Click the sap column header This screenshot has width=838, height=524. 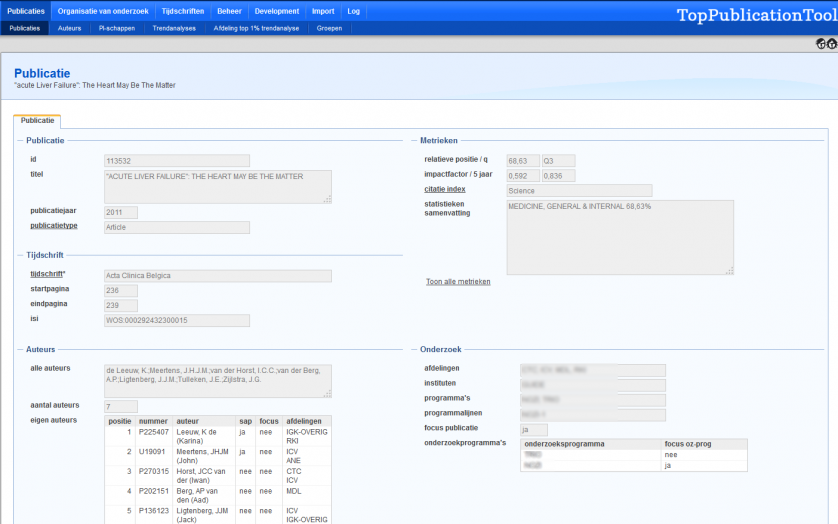click(245, 421)
